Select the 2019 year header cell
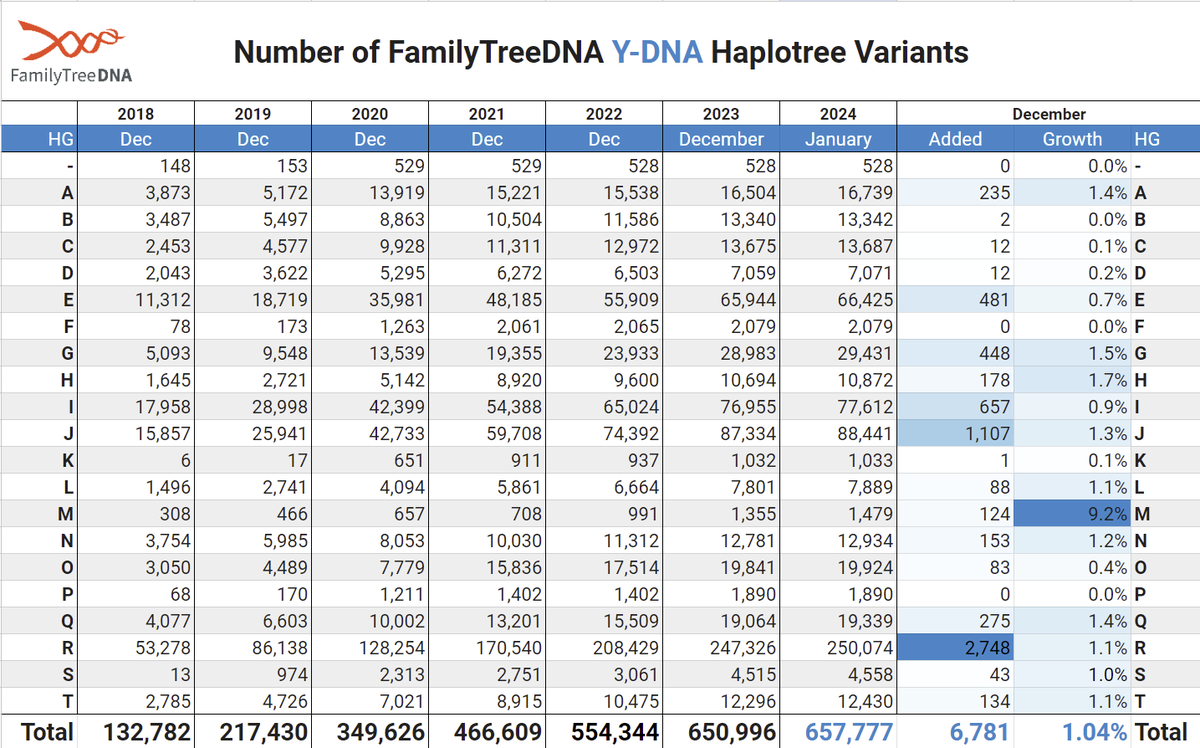 pyautogui.click(x=253, y=114)
